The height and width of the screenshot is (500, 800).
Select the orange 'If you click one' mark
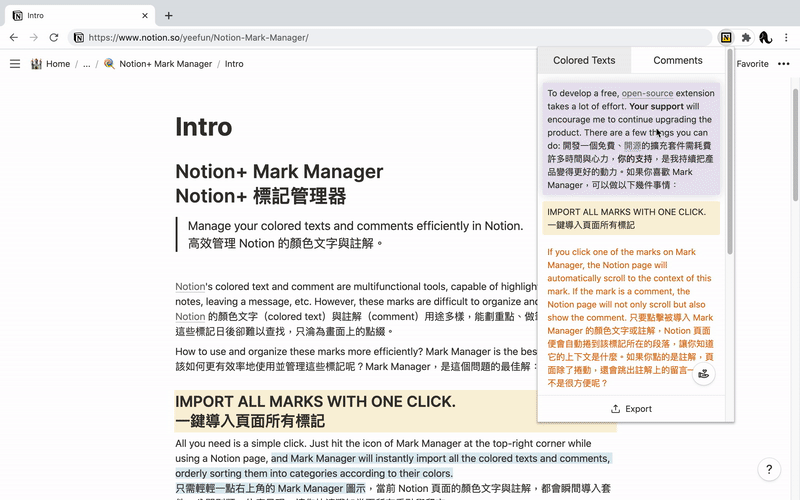[631, 317]
